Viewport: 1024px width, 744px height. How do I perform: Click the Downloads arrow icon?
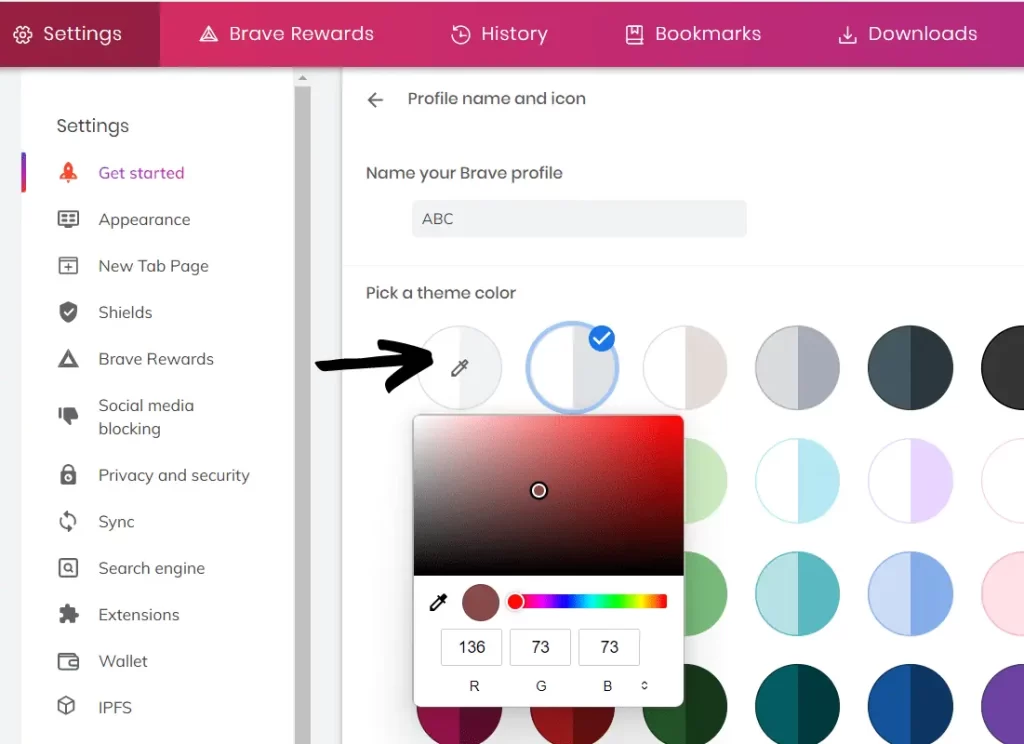[x=847, y=35]
